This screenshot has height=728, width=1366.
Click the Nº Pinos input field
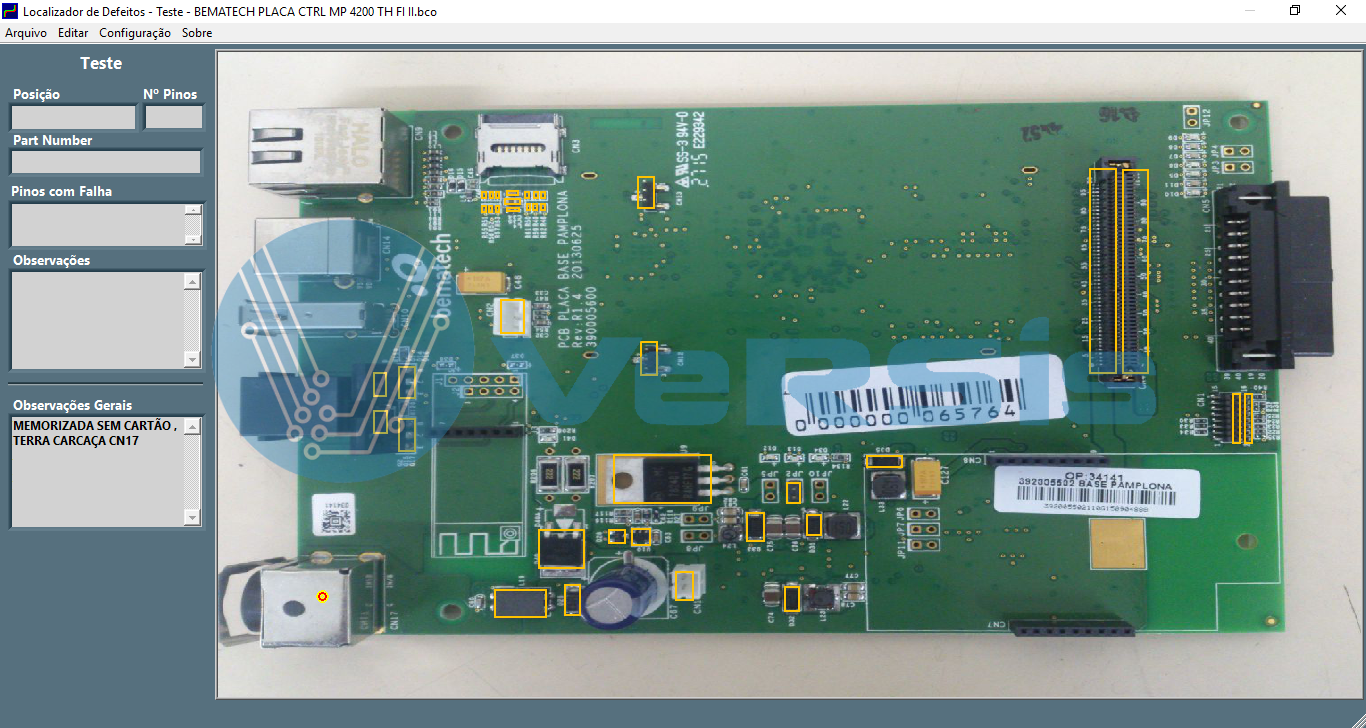pyautogui.click(x=174, y=117)
